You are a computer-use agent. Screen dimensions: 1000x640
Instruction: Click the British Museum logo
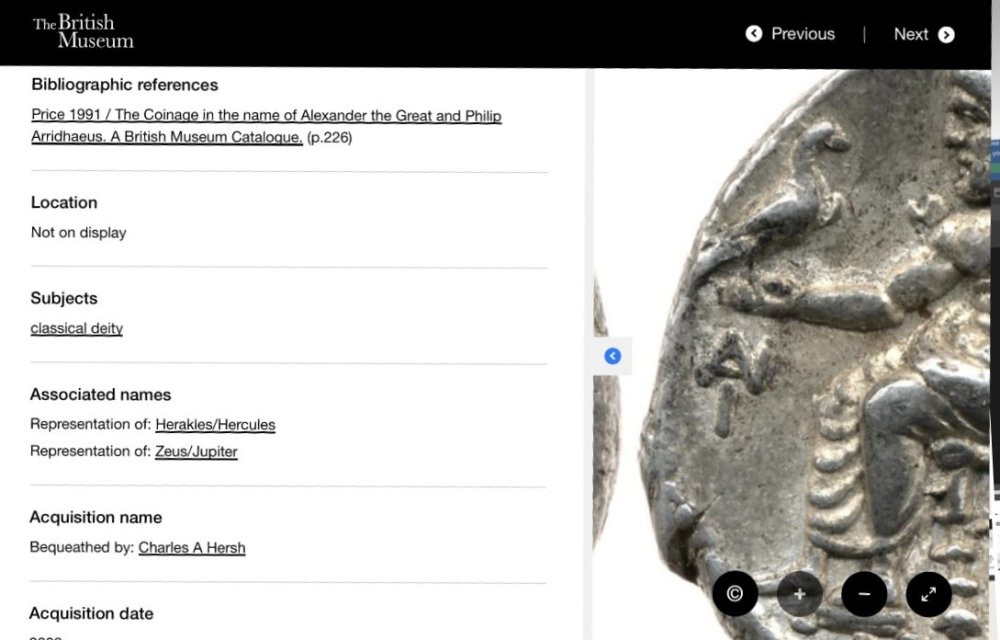83,32
